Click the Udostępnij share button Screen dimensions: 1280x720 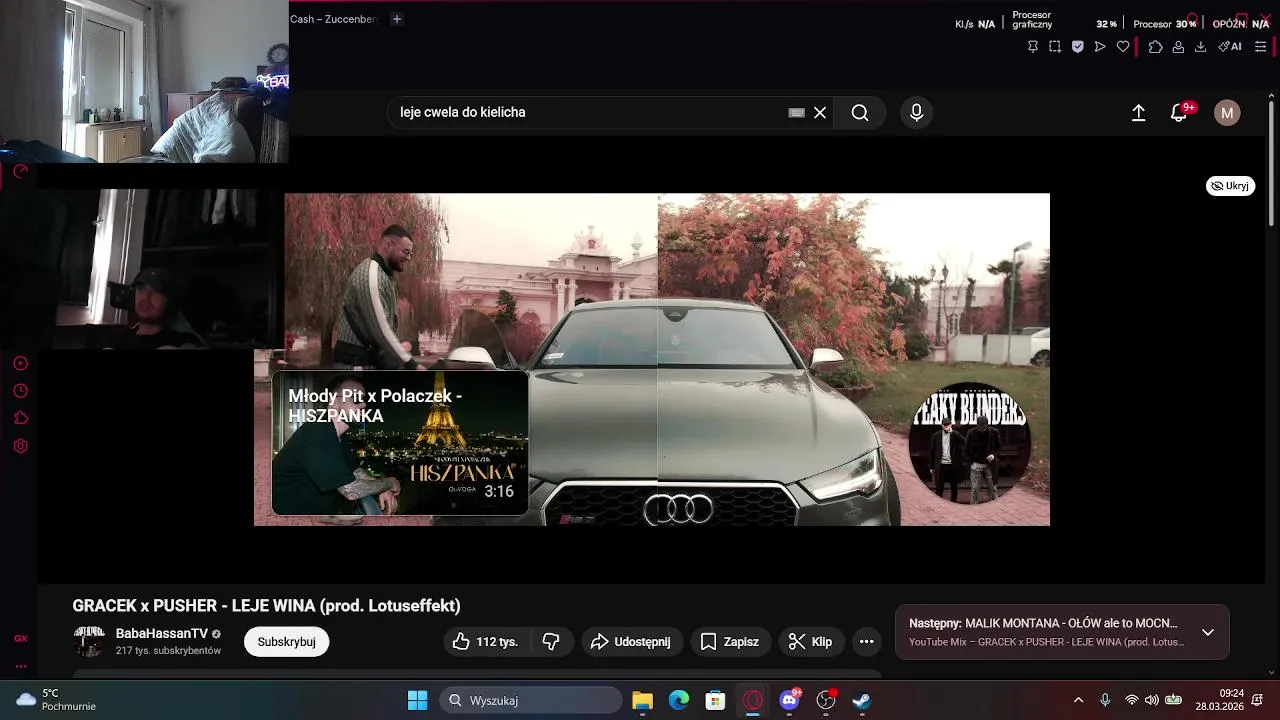pyautogui.click(x=630, y=642)
